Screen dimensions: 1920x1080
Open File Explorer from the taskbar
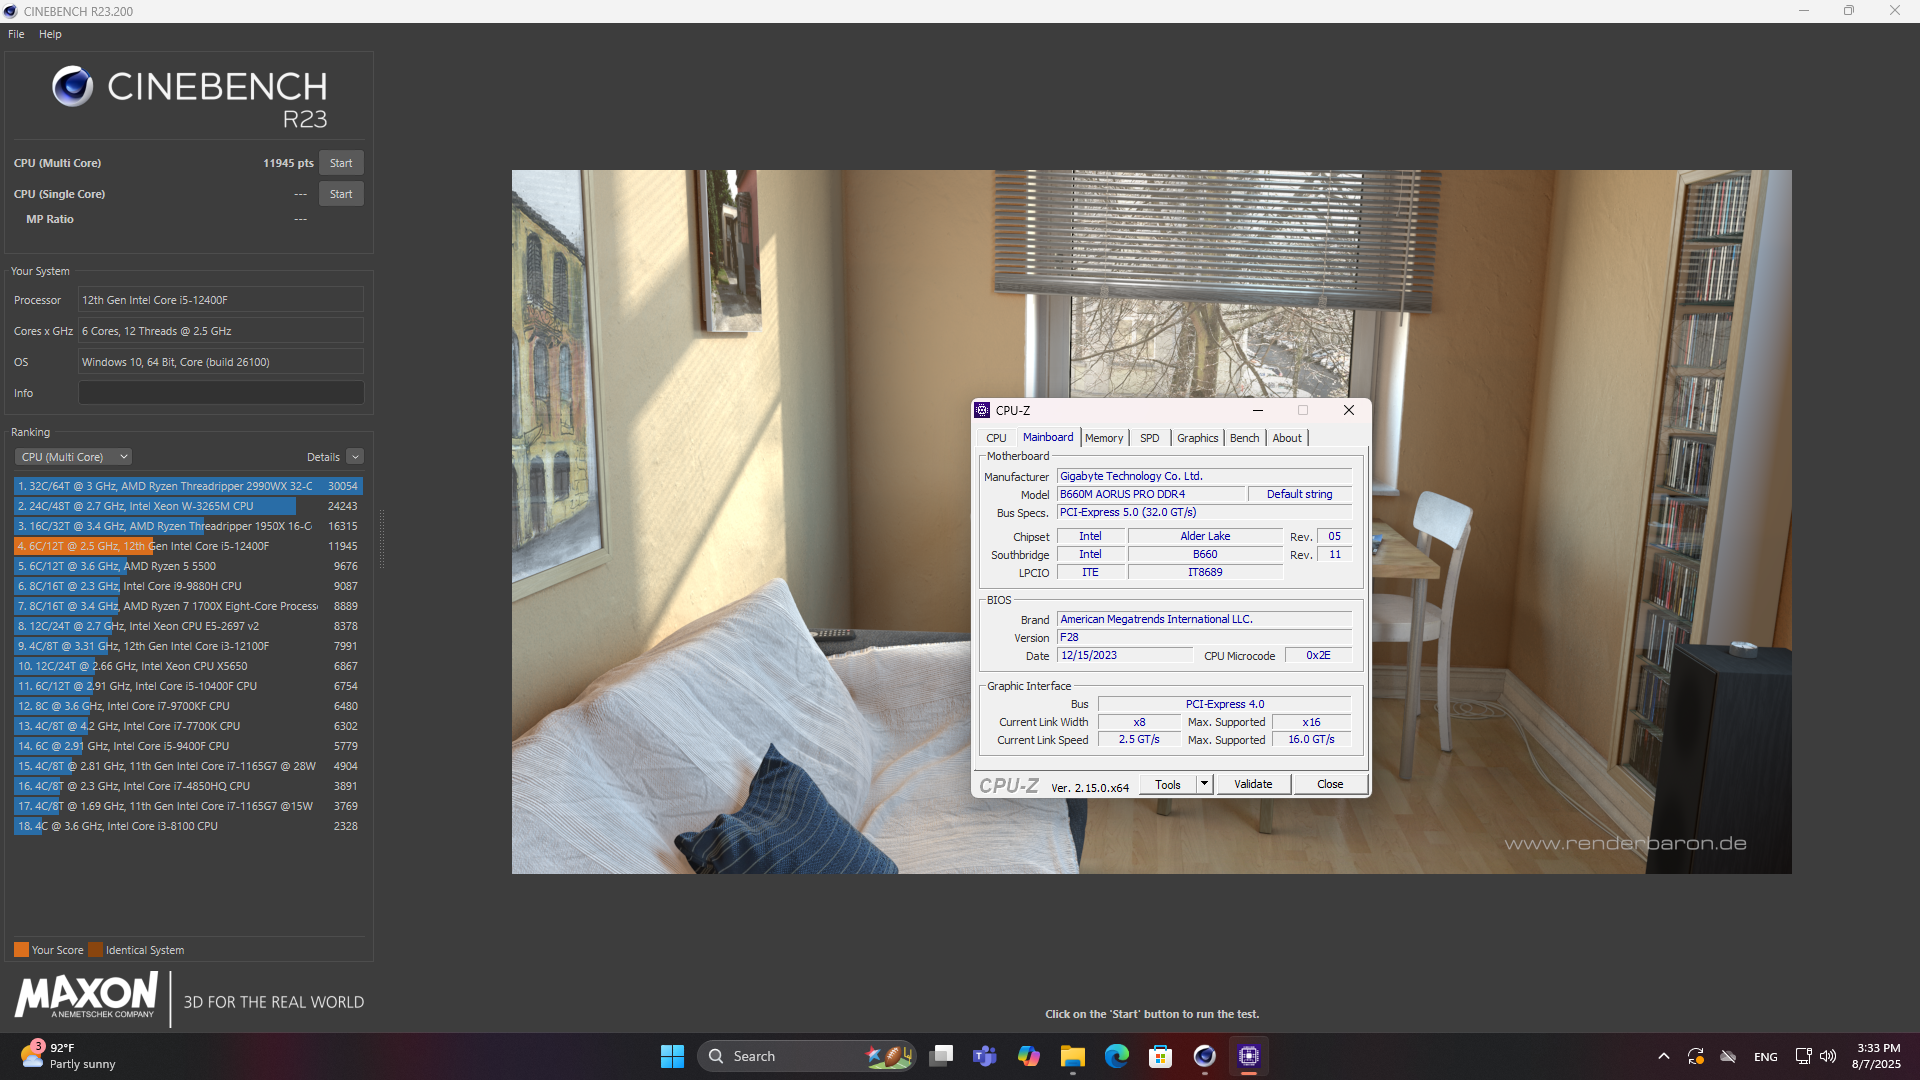(1073, 1056)
